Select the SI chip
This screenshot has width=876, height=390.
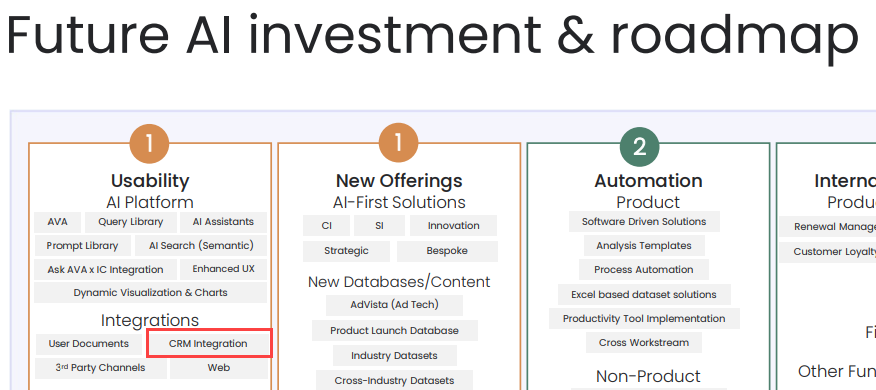[379, 226]
